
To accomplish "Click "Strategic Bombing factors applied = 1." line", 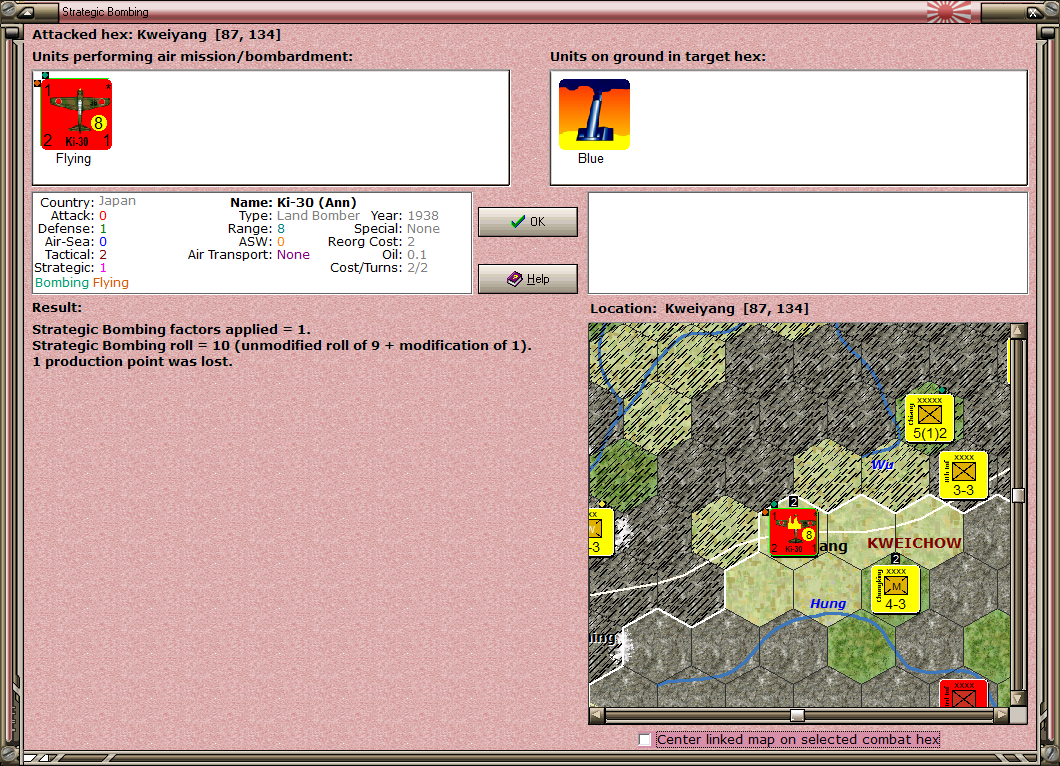I will [172, 329].
